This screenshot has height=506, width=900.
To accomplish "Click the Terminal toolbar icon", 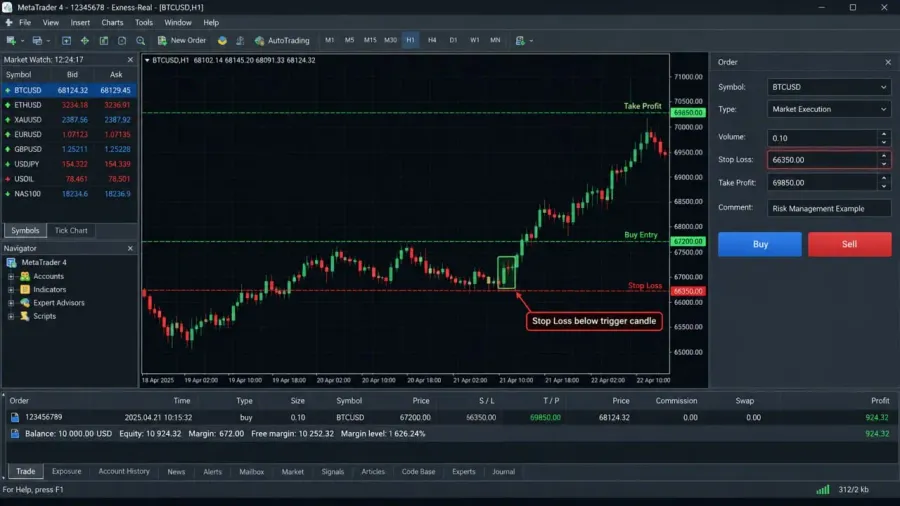I will tap(122, 40).
